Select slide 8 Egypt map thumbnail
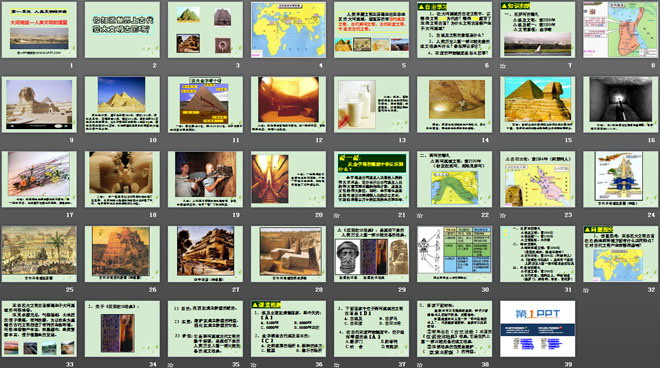This screenshot has width=660, height=368. pyautogui.click(x=621, y=30)
